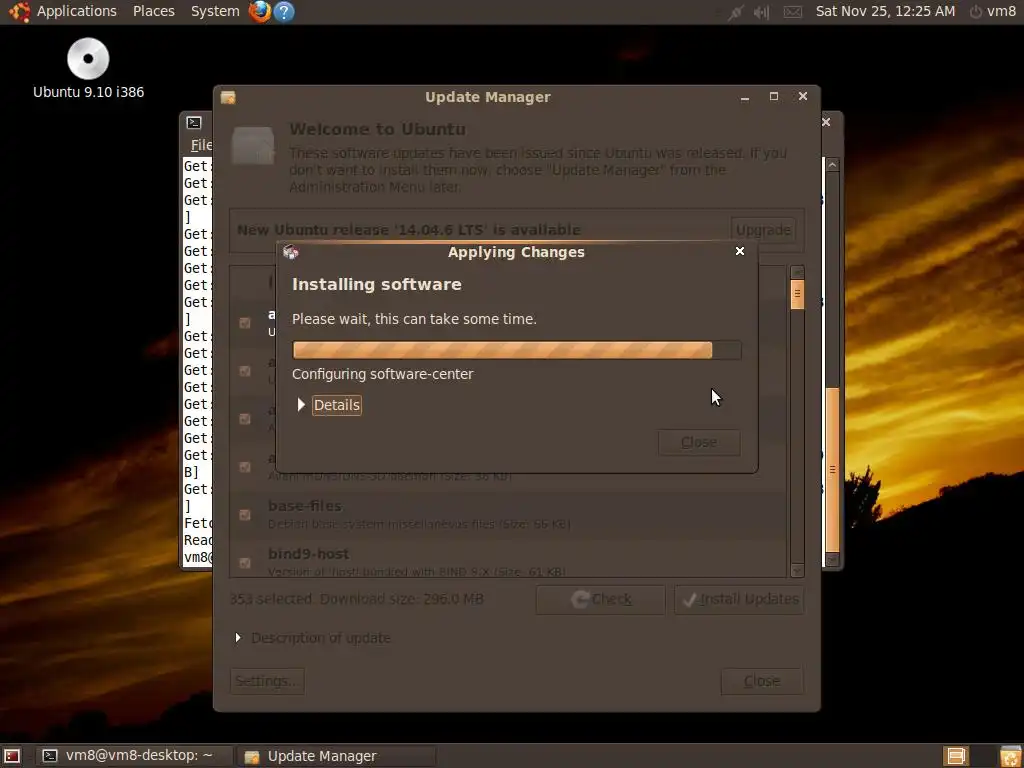Screen dimensions: 1024x768
Task: Open the terminal's File menu
Action: (x=200, y=145)
